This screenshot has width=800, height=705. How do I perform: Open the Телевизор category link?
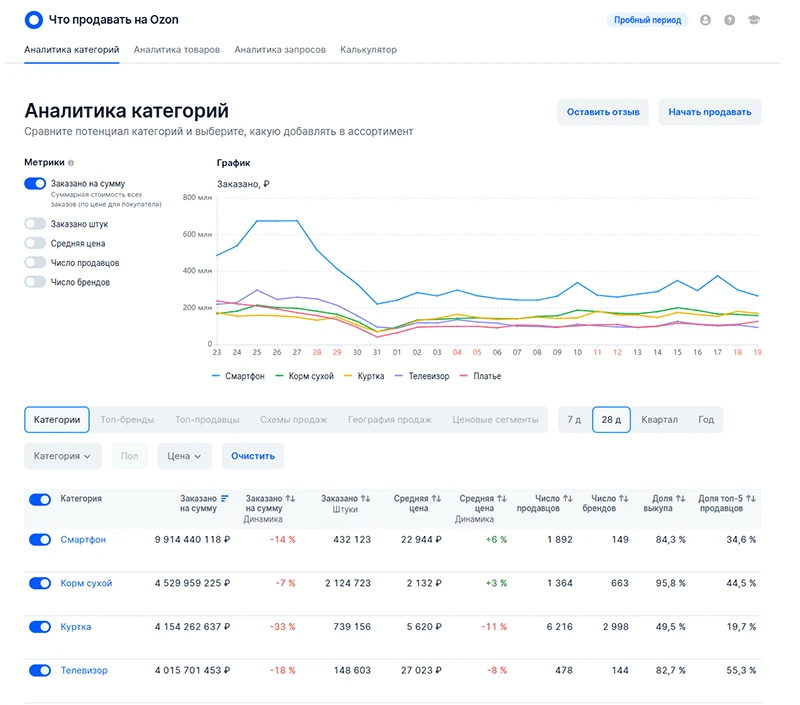84,670
